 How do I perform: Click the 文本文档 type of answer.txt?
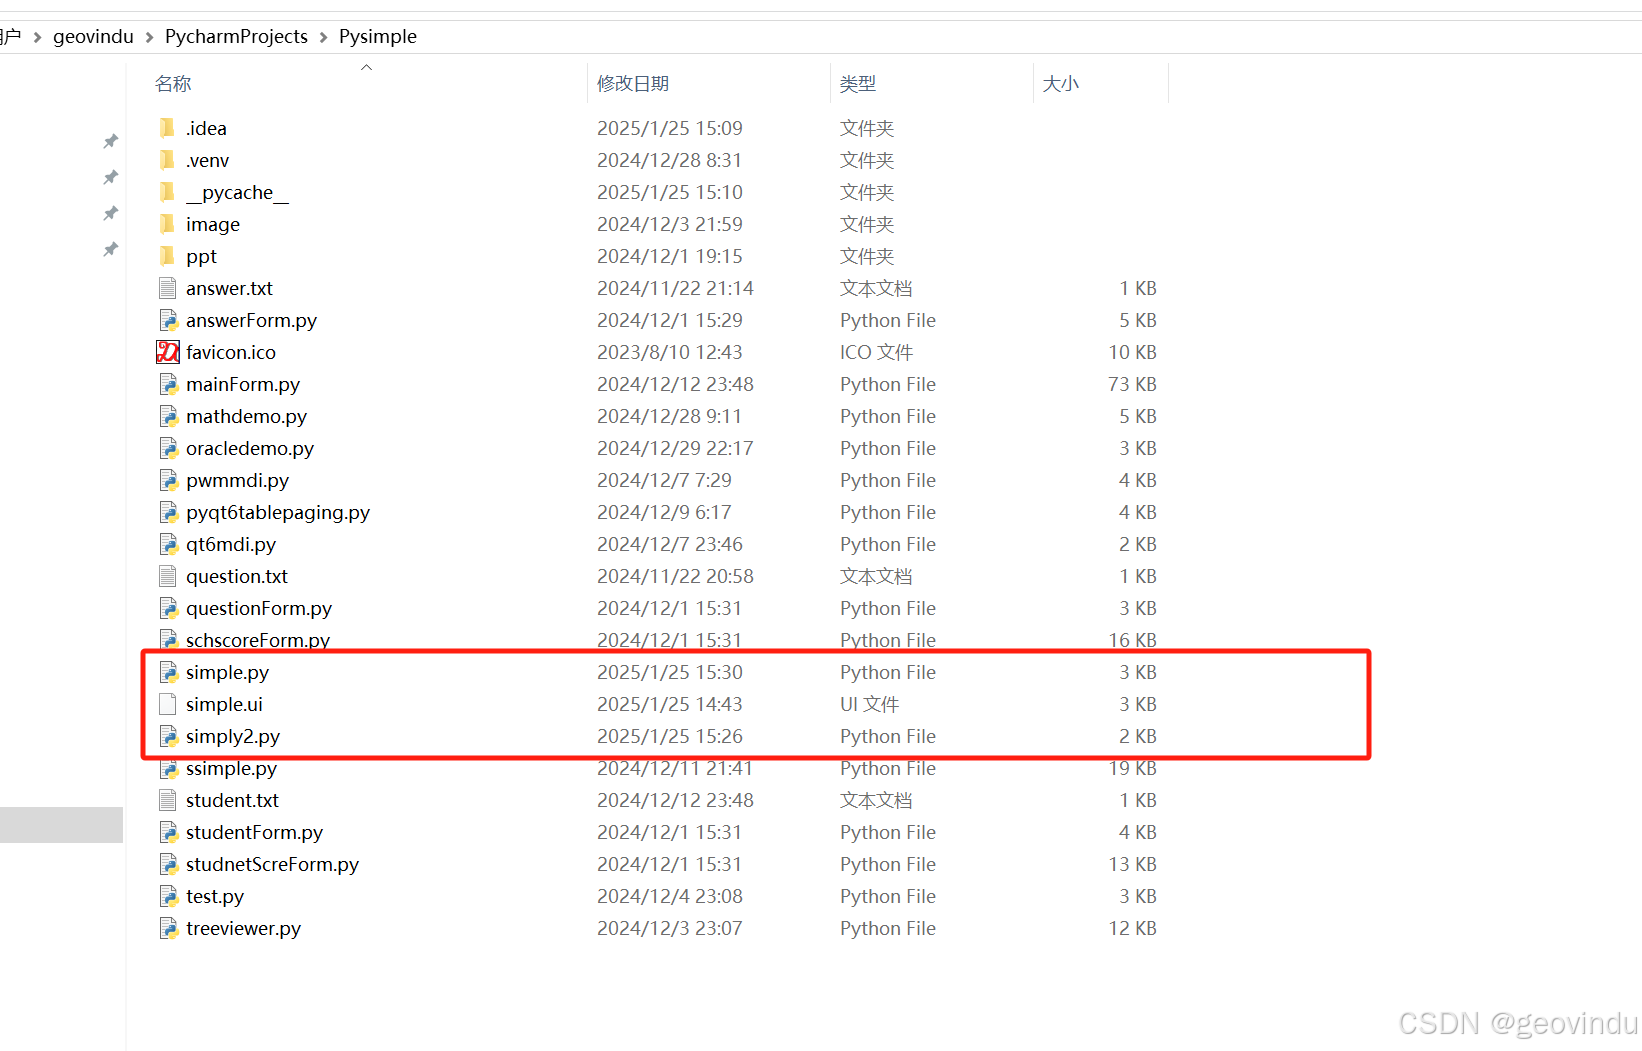[x=876, y=288]
